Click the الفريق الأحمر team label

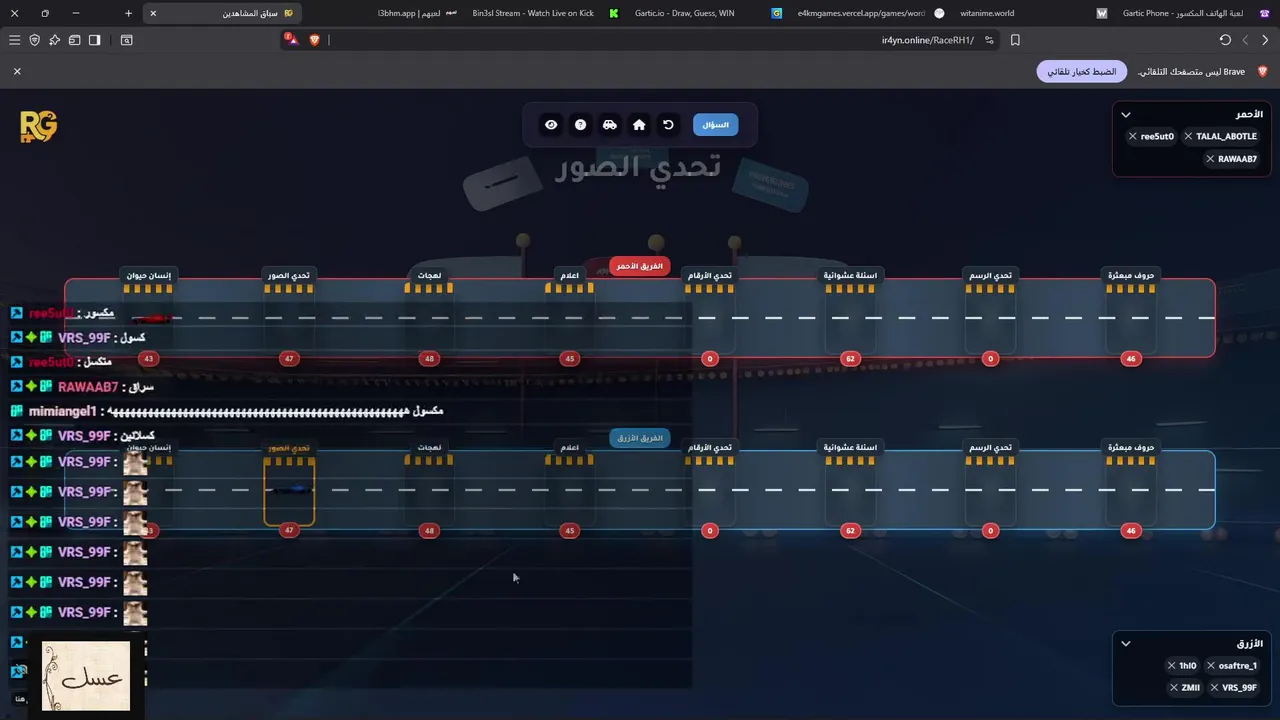pos(640,266)
